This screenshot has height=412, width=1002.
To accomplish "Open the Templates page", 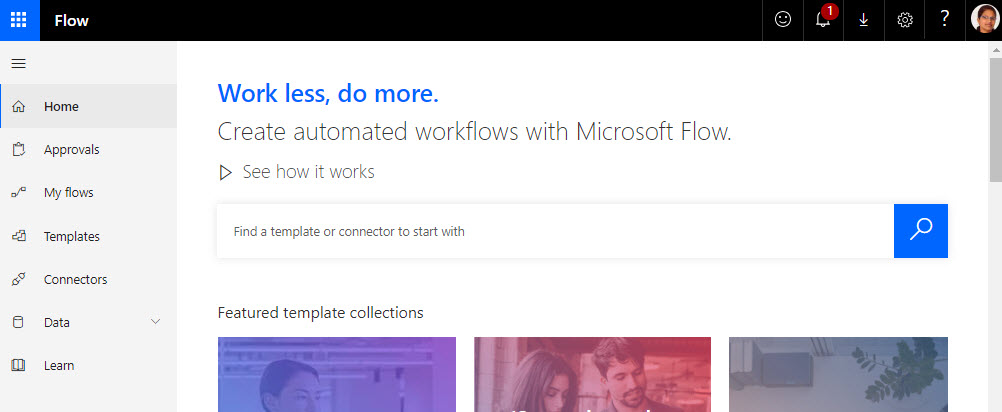I will coord(88,236).
